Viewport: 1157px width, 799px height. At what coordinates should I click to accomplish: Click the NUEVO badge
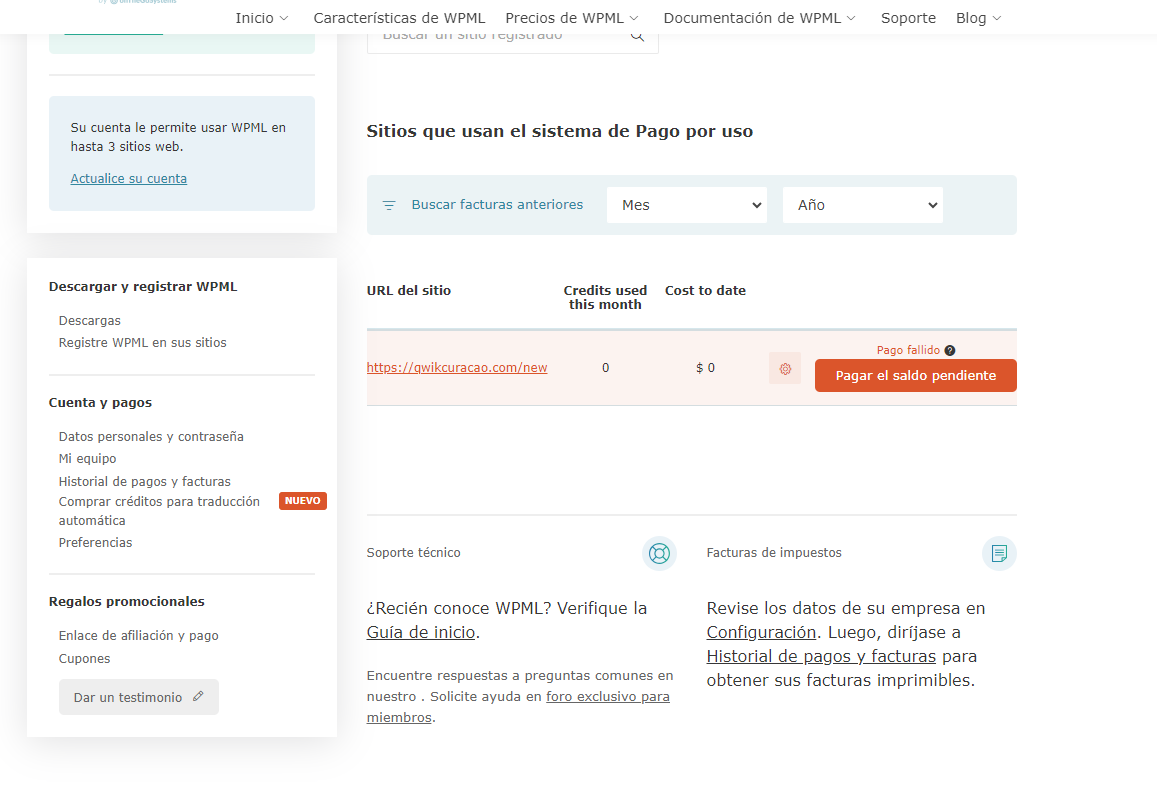coord(303,501)
